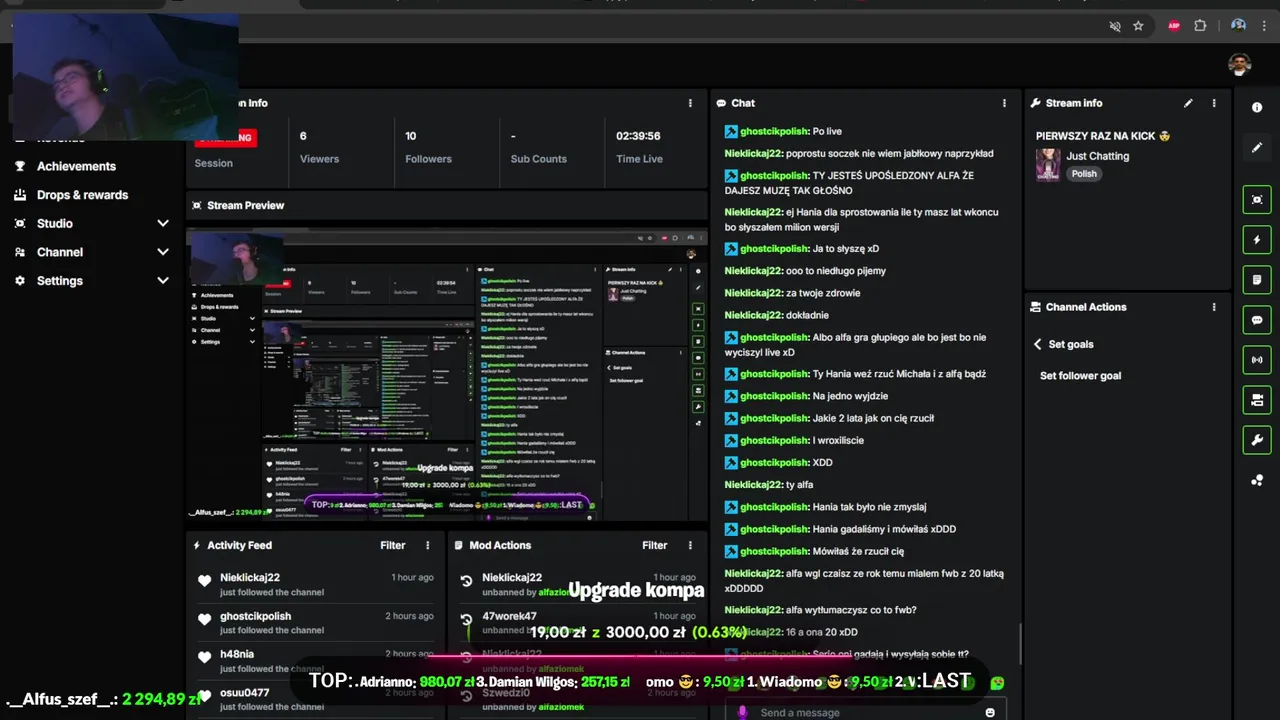Click the unban icon beside 47worek47

pyautogui.click(x=466, y=620)
